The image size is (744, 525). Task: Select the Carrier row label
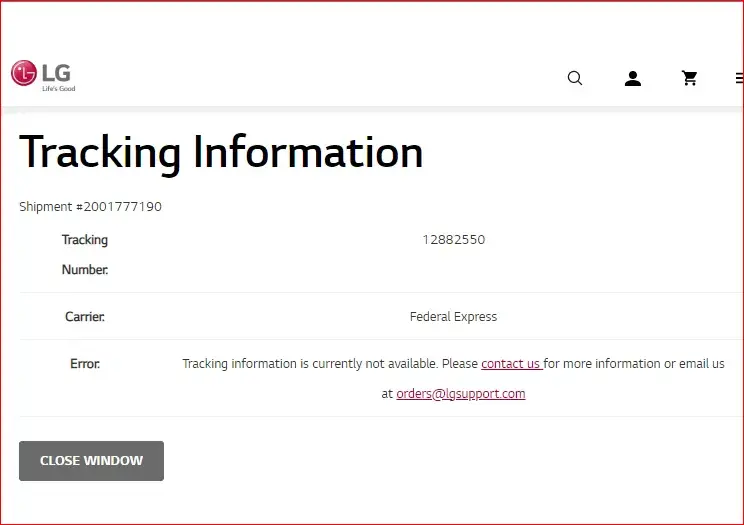[x=85, y=317]
